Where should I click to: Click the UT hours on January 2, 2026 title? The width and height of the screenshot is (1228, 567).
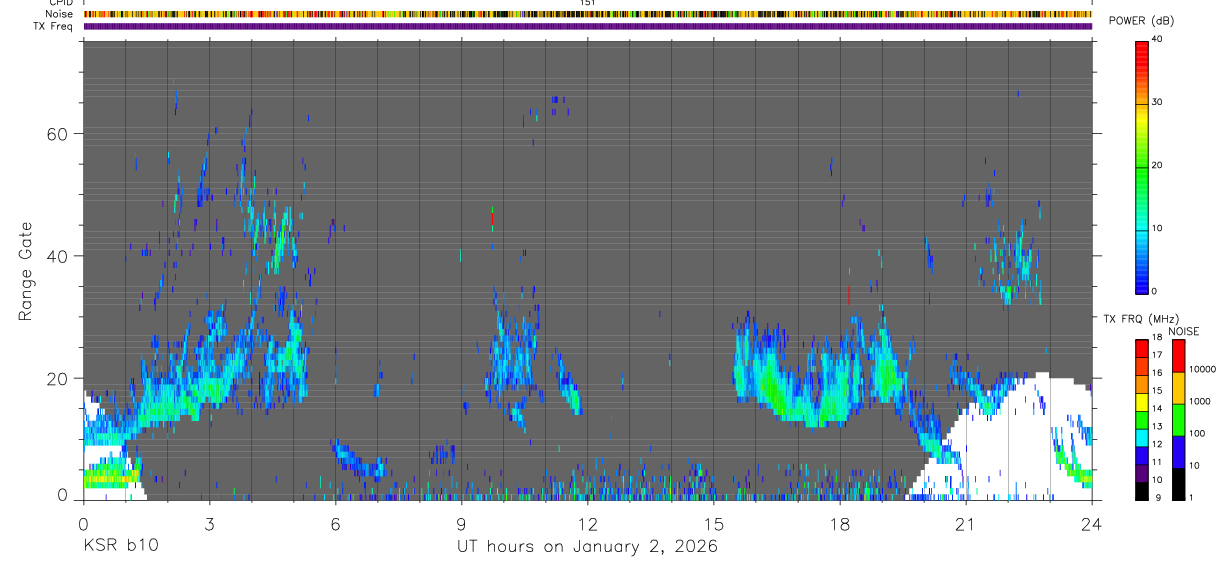pyautogui.click(x=588, y=547)
